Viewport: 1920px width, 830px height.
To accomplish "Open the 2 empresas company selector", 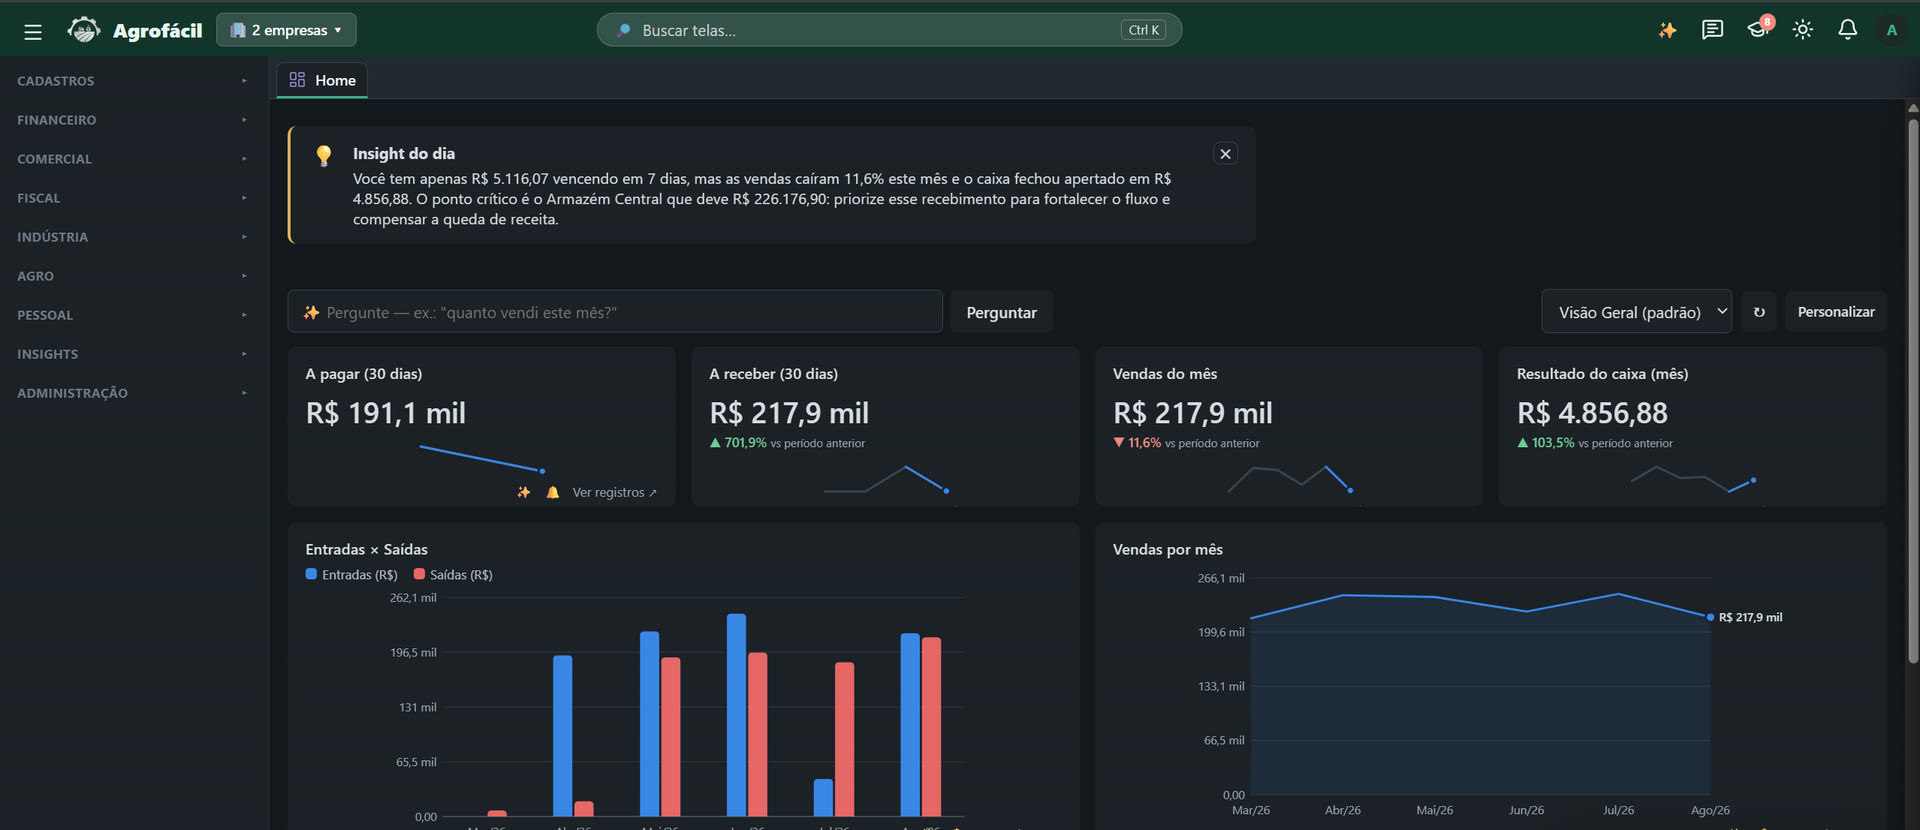I will [x=286, y=30].
